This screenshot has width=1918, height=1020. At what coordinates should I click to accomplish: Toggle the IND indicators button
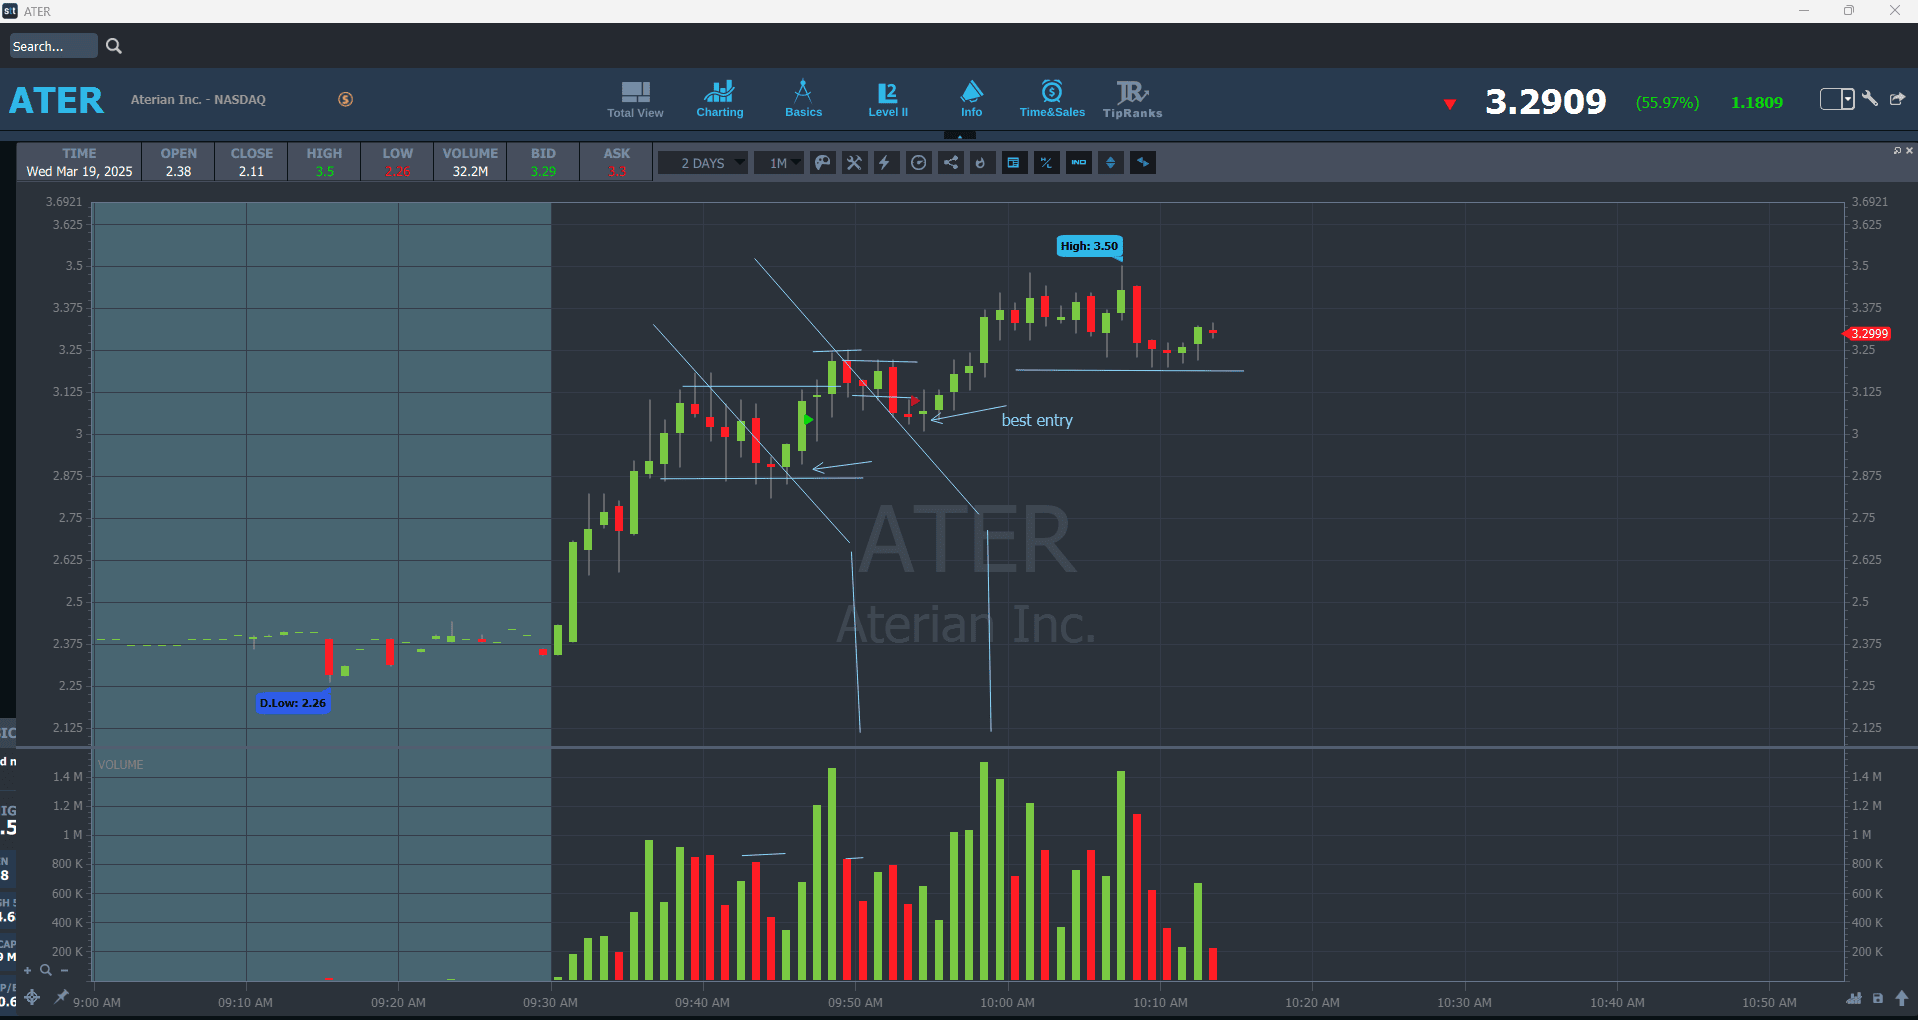pos(1079,162)
